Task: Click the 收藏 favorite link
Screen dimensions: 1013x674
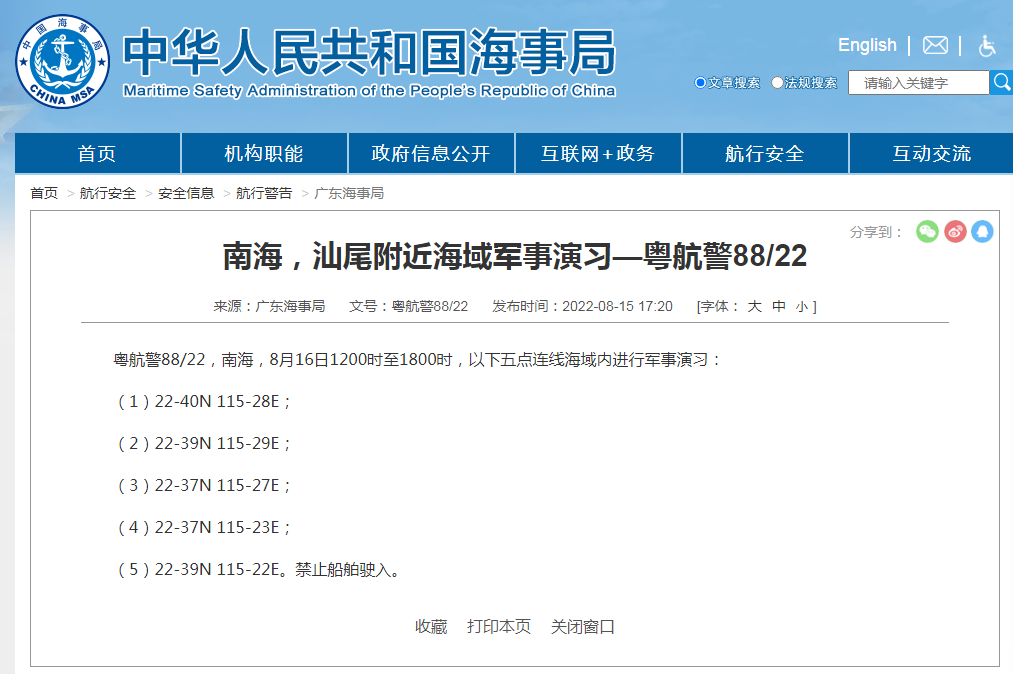Action: (430, 627)
